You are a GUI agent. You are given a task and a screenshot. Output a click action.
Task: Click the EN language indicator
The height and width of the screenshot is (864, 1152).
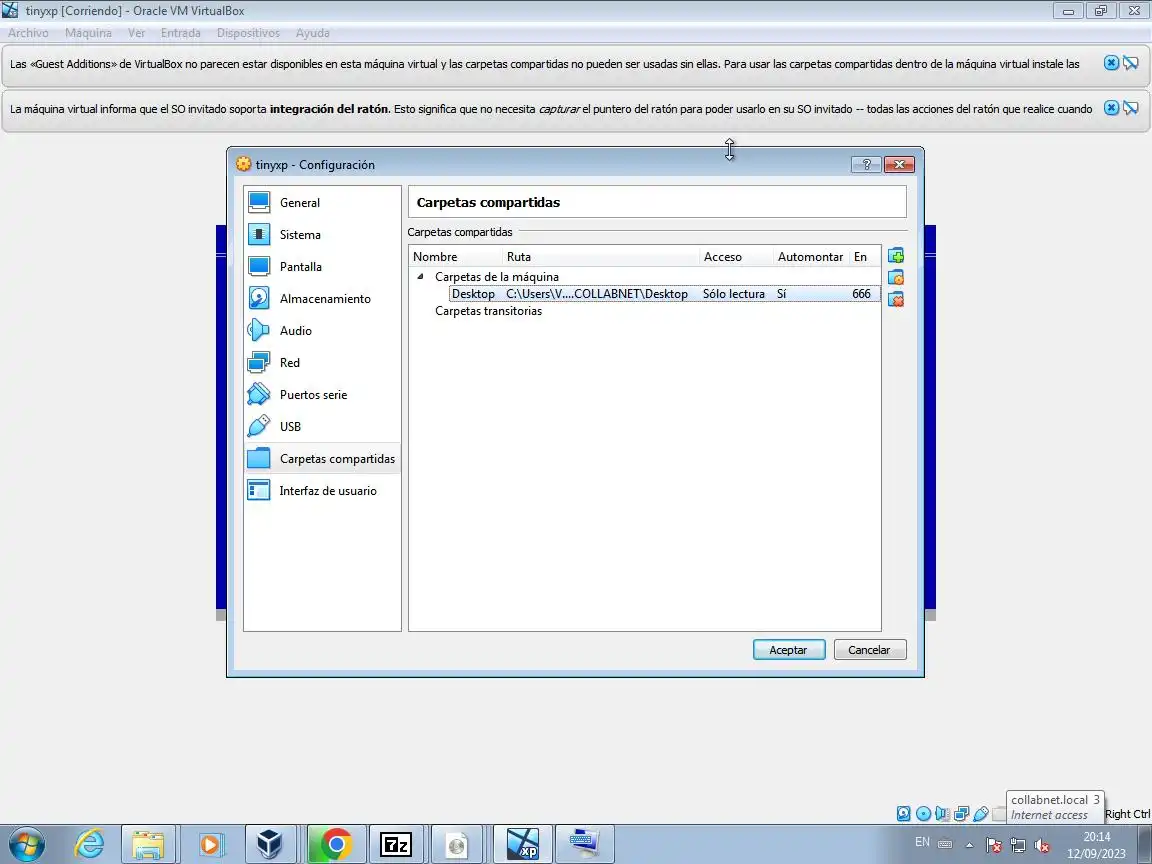coord(922,842)
